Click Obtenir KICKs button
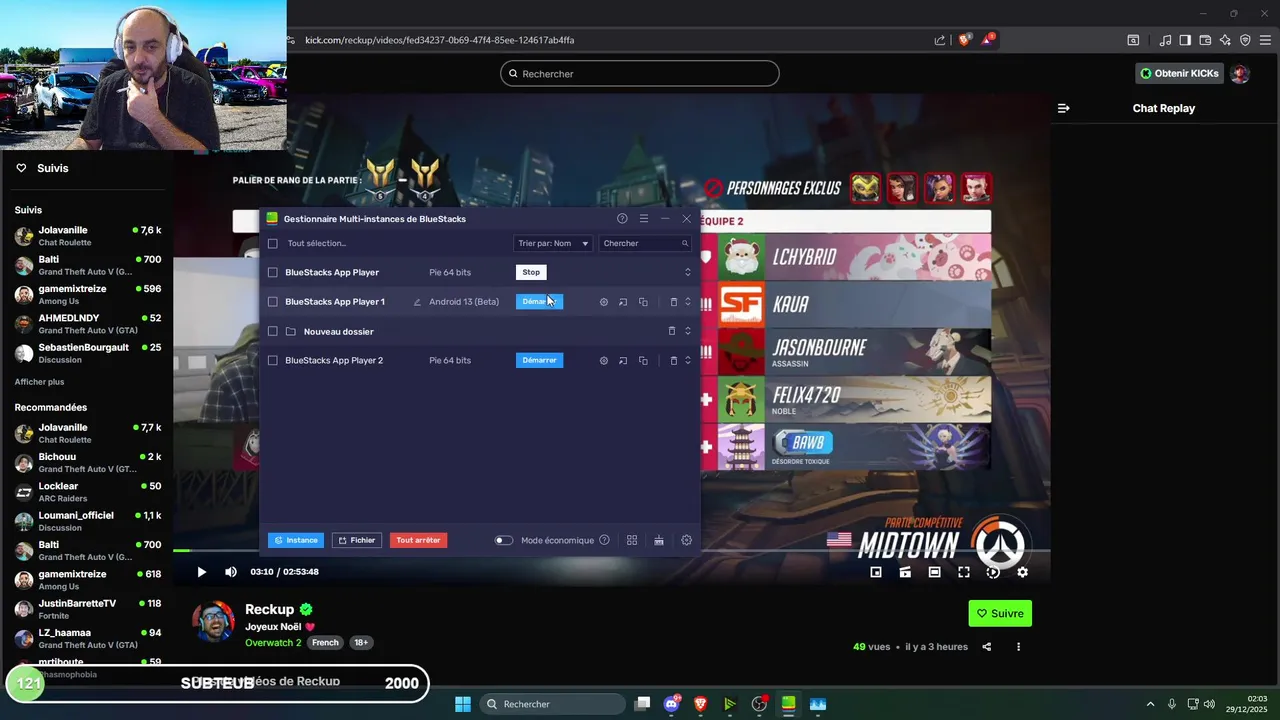1280x720 pixels. tap(1180, 73)
